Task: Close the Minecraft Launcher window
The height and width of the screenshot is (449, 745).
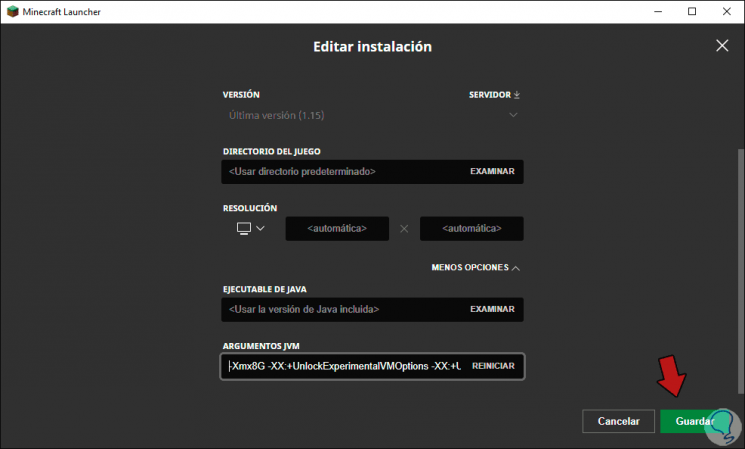Action: click(726, 11)
